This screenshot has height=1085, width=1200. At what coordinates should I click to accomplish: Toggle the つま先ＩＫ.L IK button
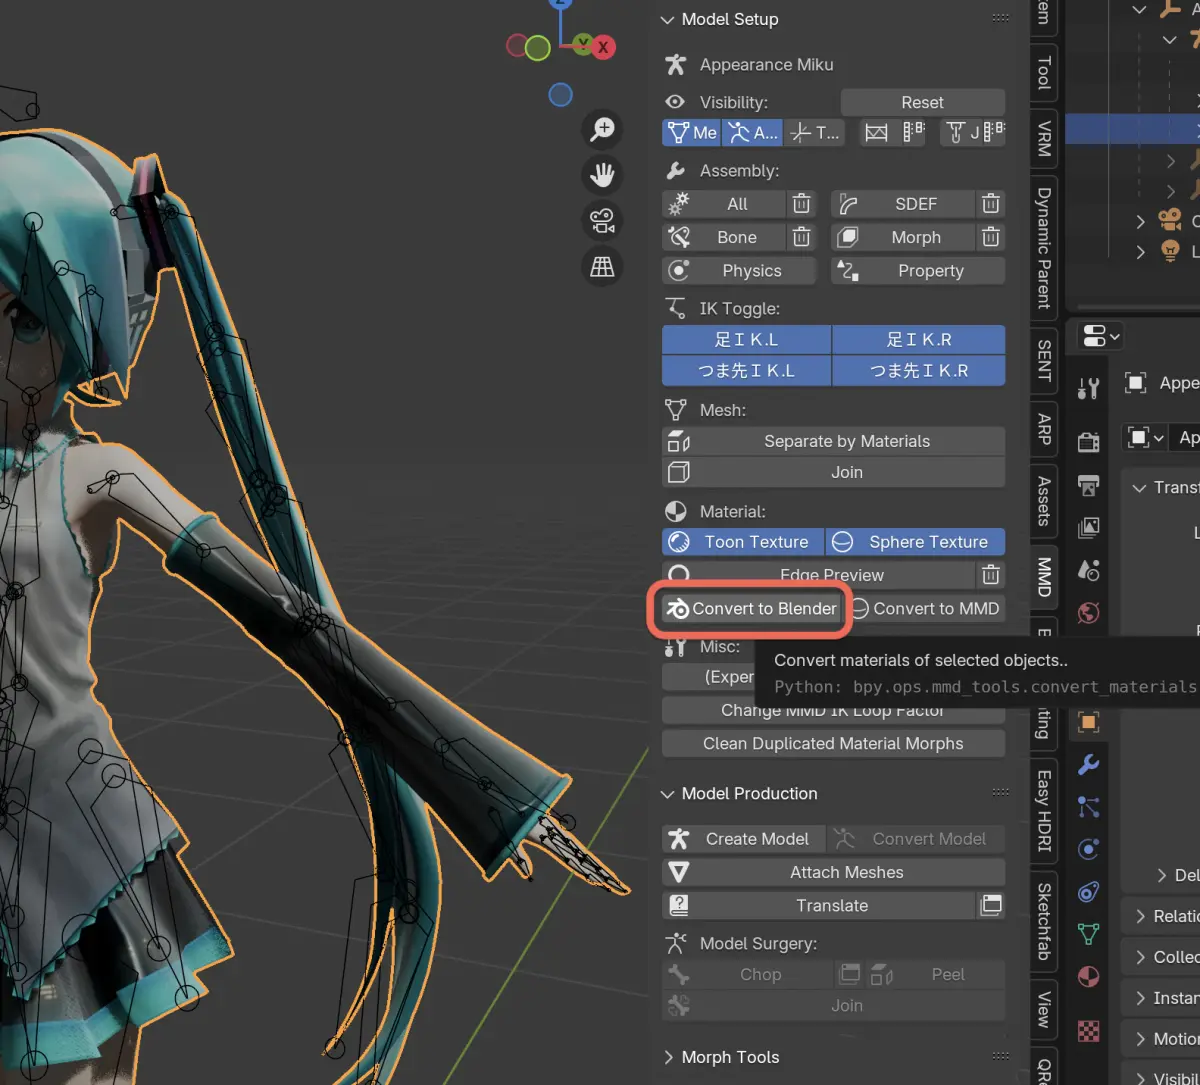click(x=747, y=371)
